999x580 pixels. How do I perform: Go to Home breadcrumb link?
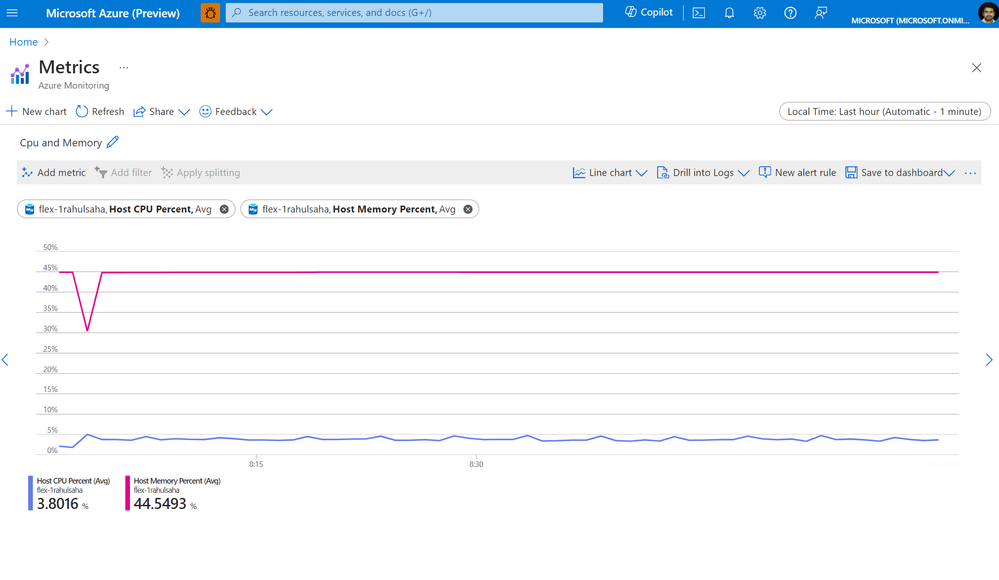(x=24, y=42)
